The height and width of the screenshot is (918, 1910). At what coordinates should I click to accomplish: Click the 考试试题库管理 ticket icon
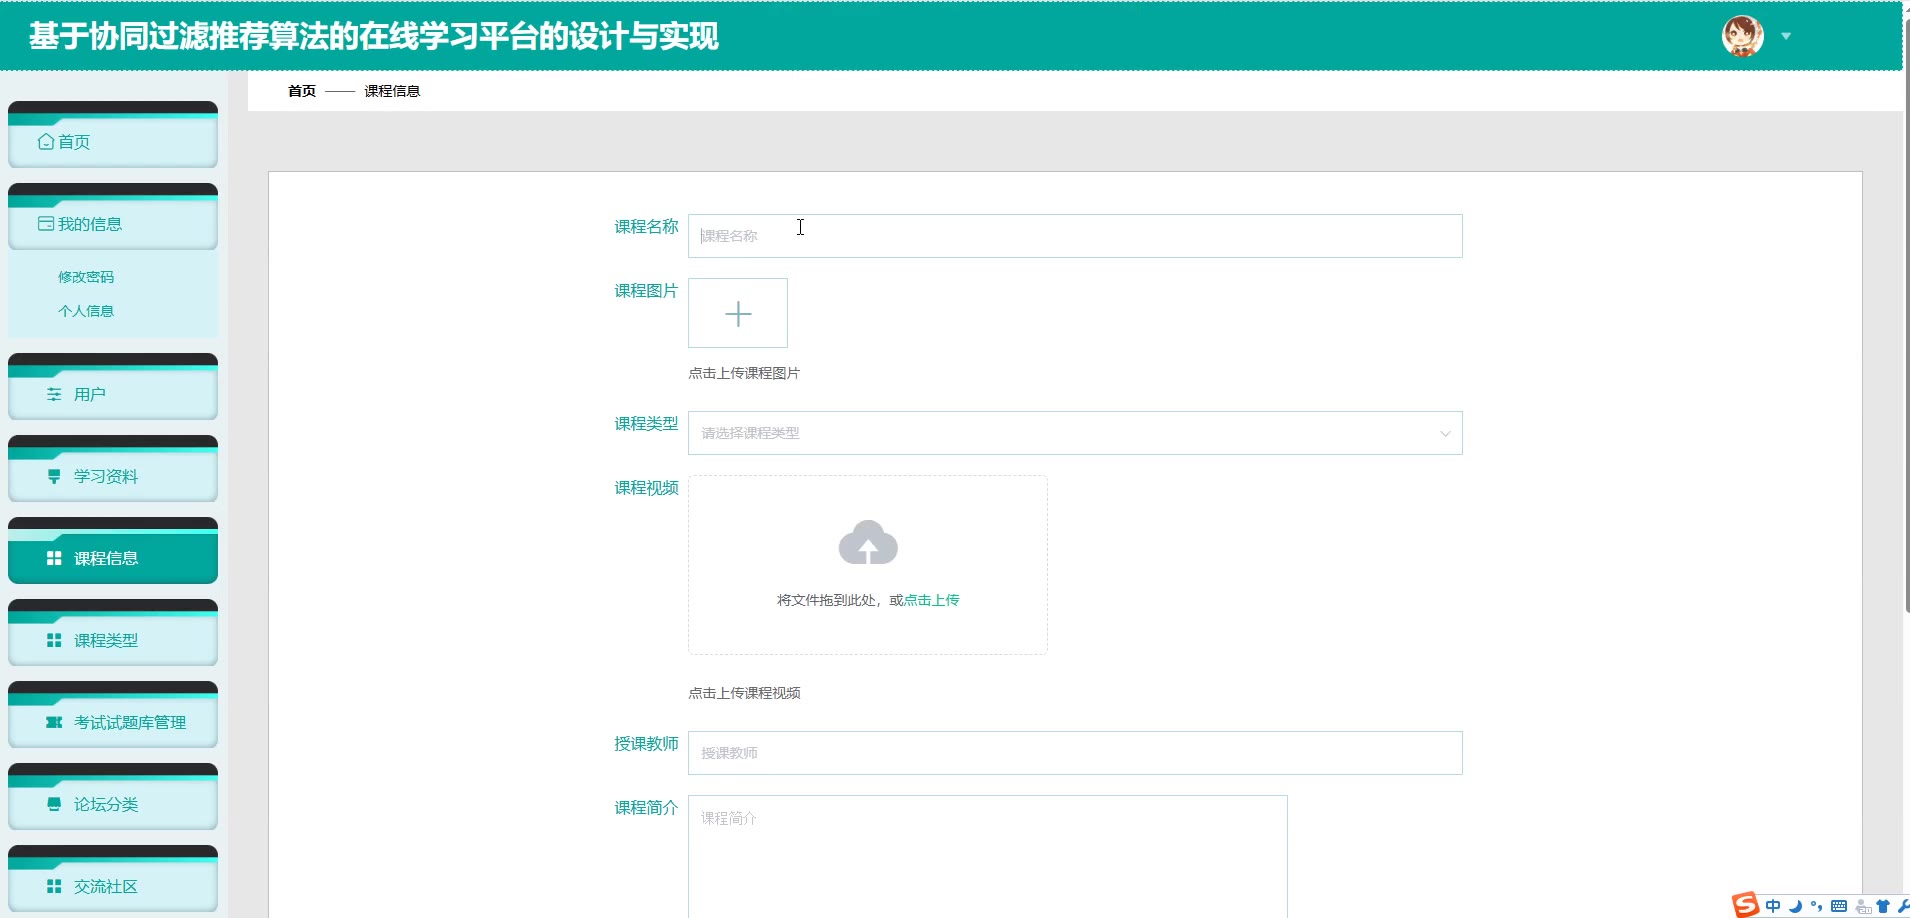click(54, 723)
